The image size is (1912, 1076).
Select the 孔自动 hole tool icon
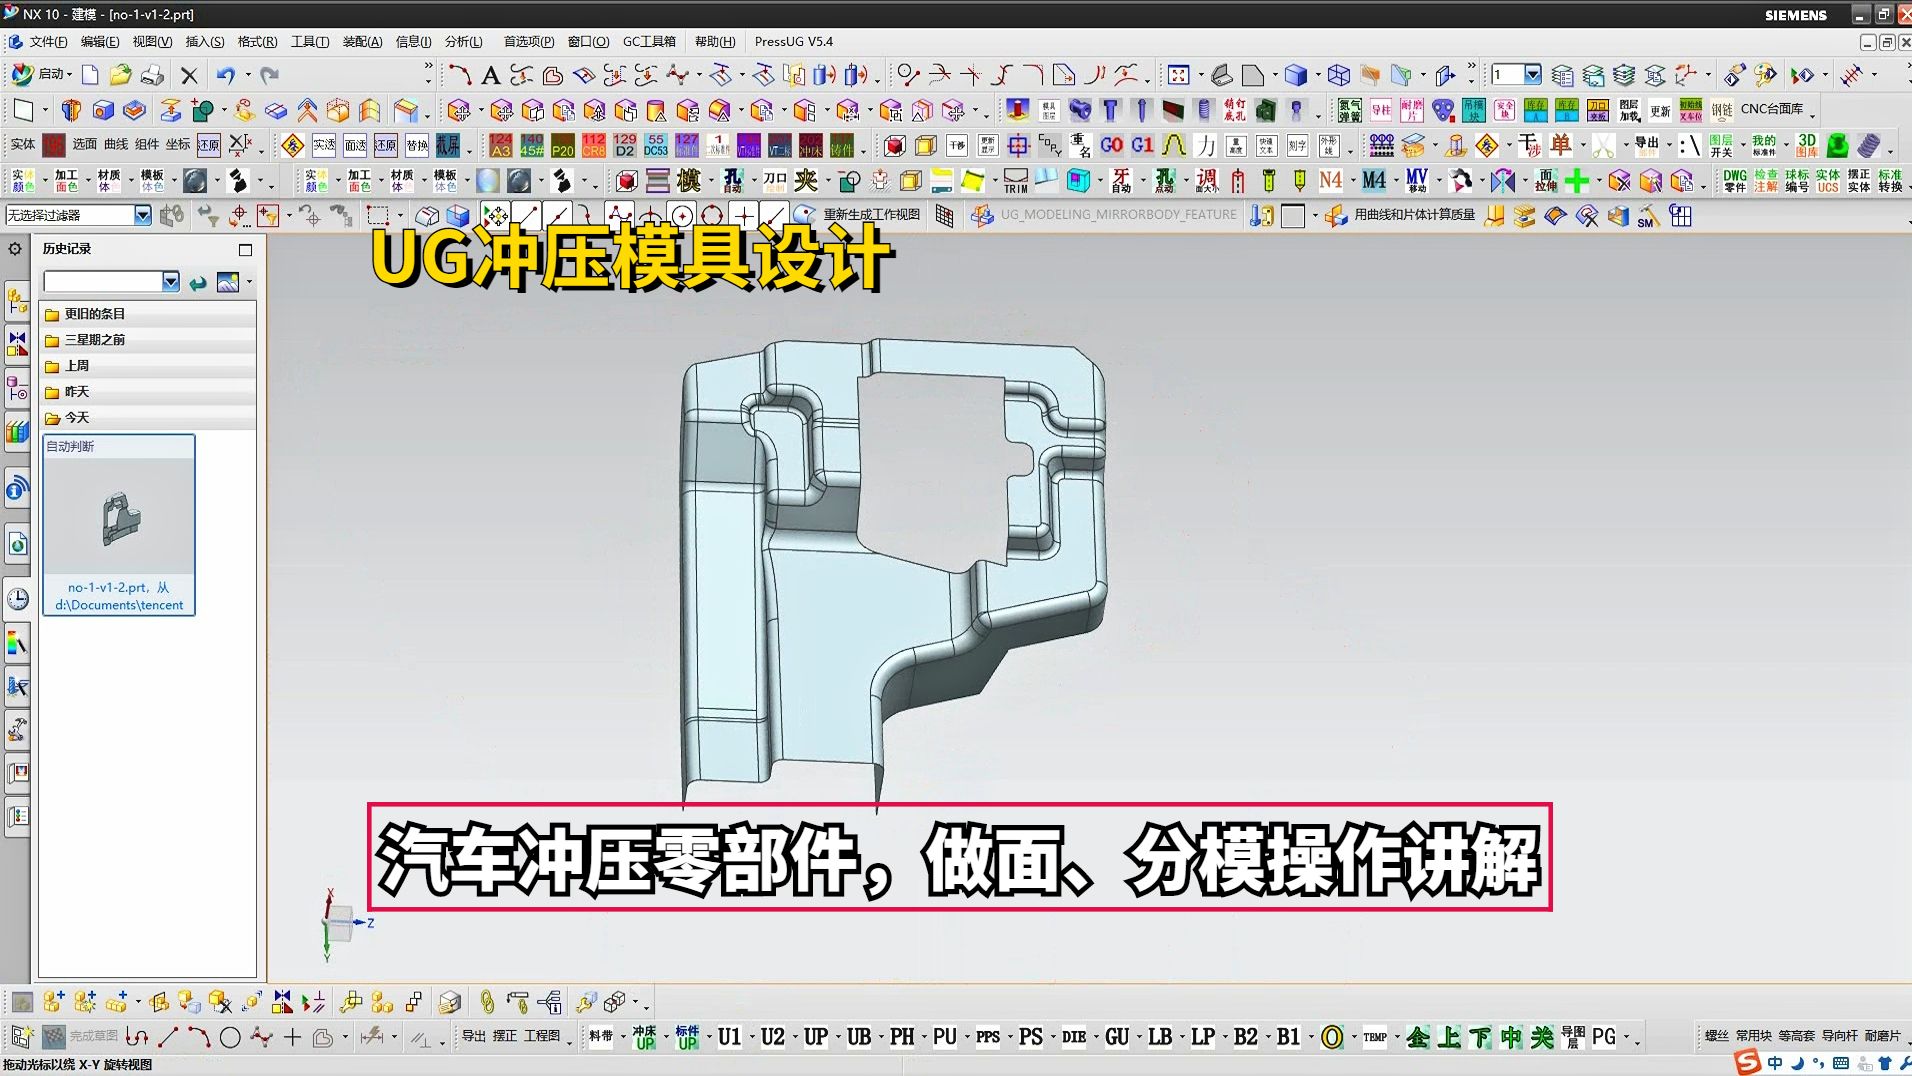[x=731, y=182]
